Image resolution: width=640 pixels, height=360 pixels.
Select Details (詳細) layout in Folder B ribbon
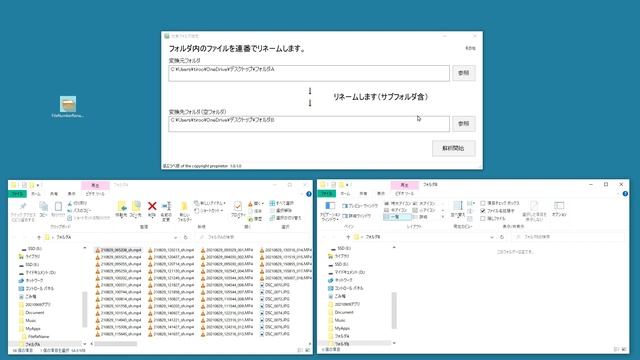[420, 217]
